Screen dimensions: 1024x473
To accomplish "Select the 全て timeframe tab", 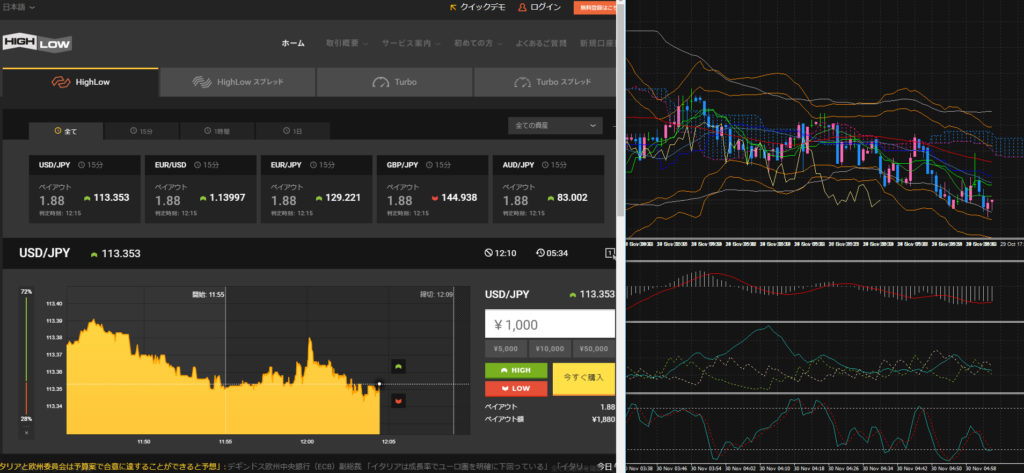I will coord(65,131).
